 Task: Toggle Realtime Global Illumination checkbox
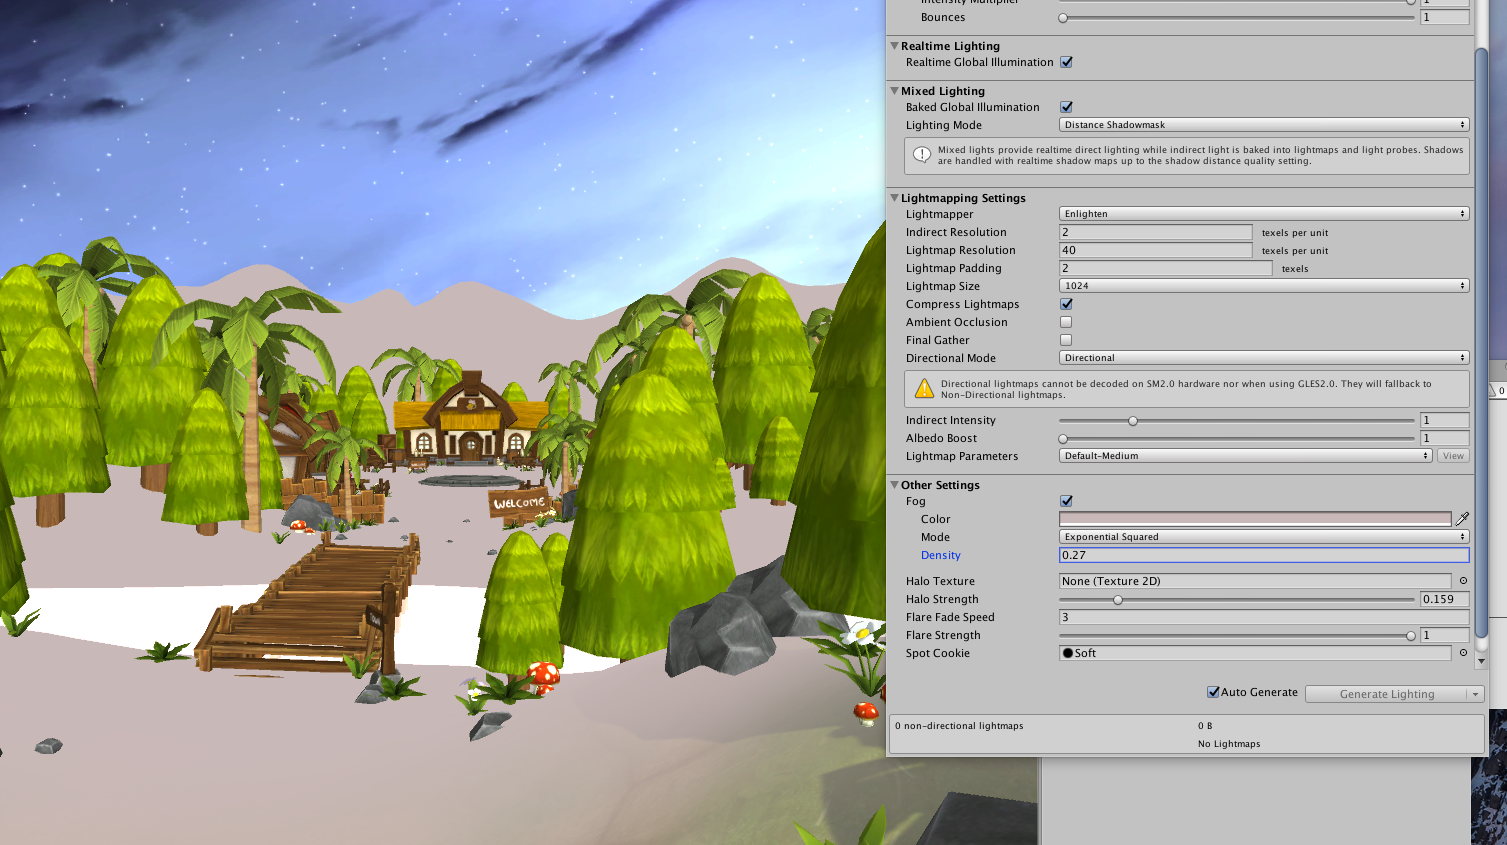tap(1066, 62)
